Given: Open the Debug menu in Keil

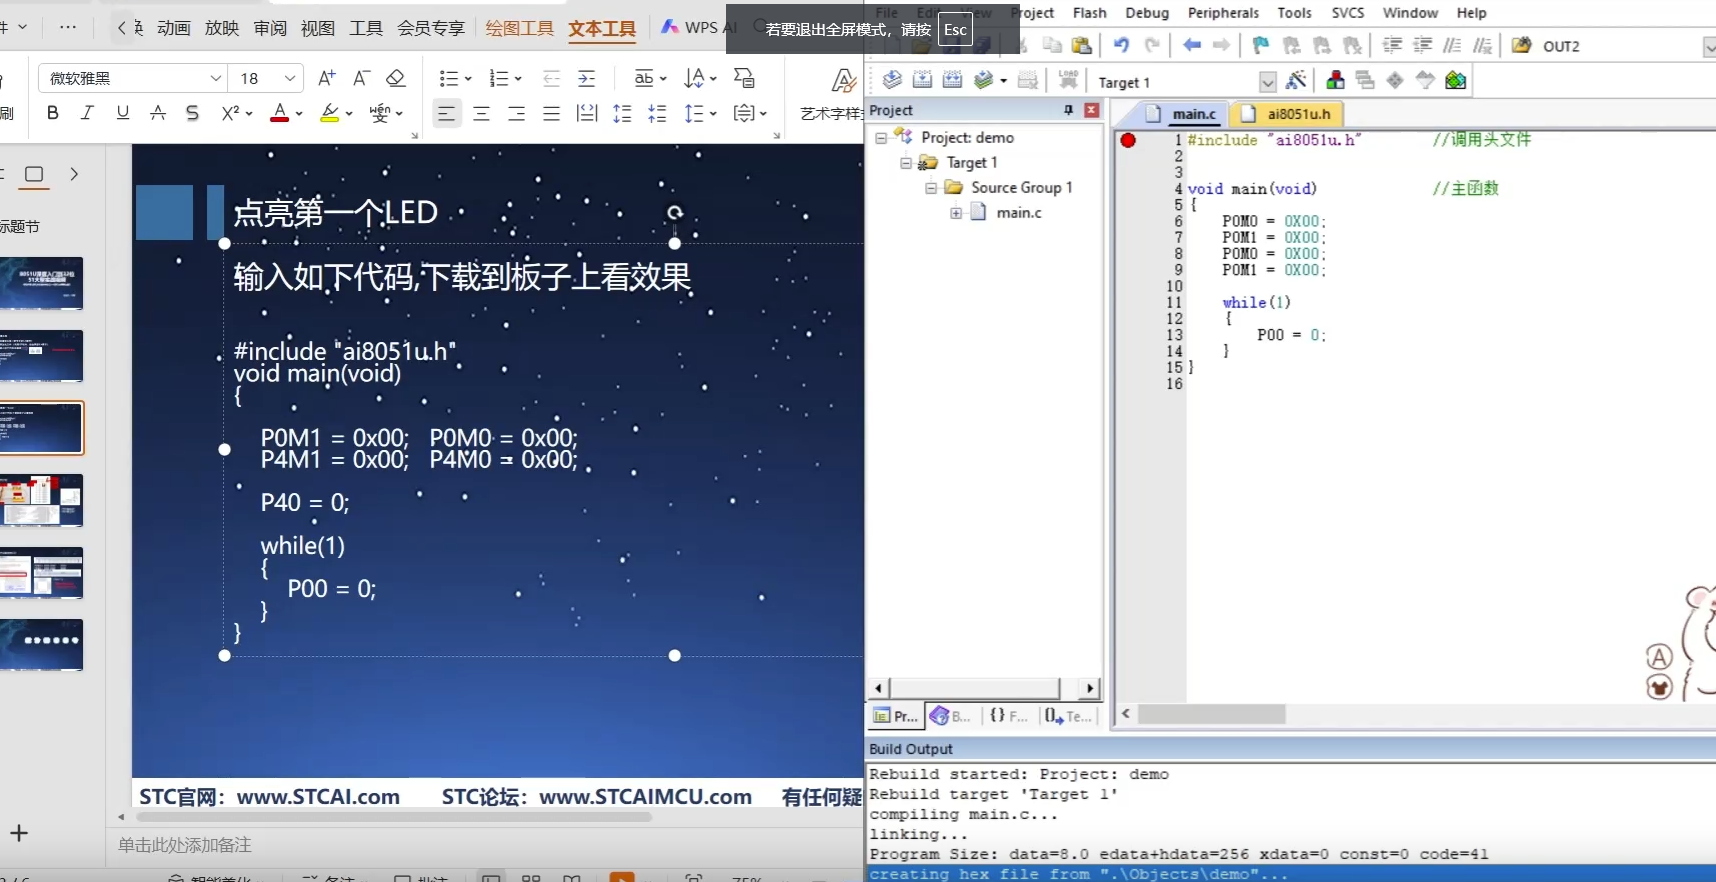Looking at the screenshot, I should pos(1147,13).
